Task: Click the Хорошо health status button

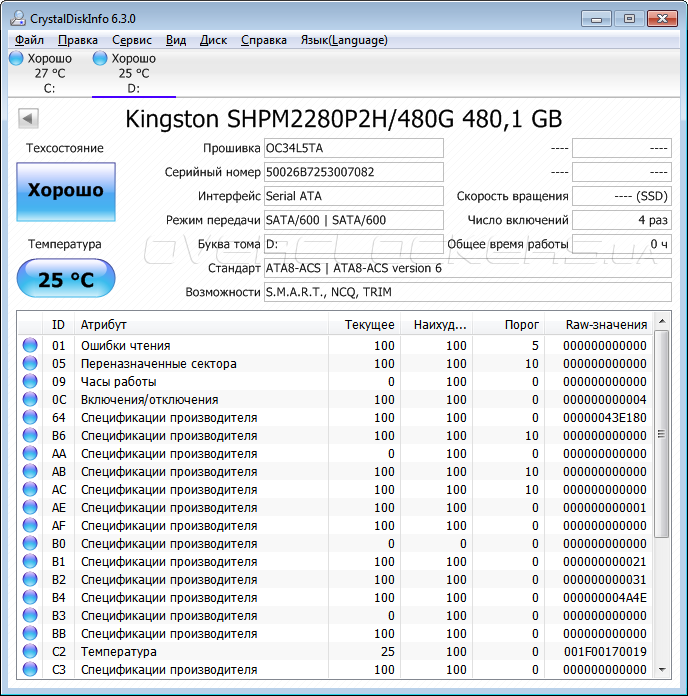Action: coord(66,191)
